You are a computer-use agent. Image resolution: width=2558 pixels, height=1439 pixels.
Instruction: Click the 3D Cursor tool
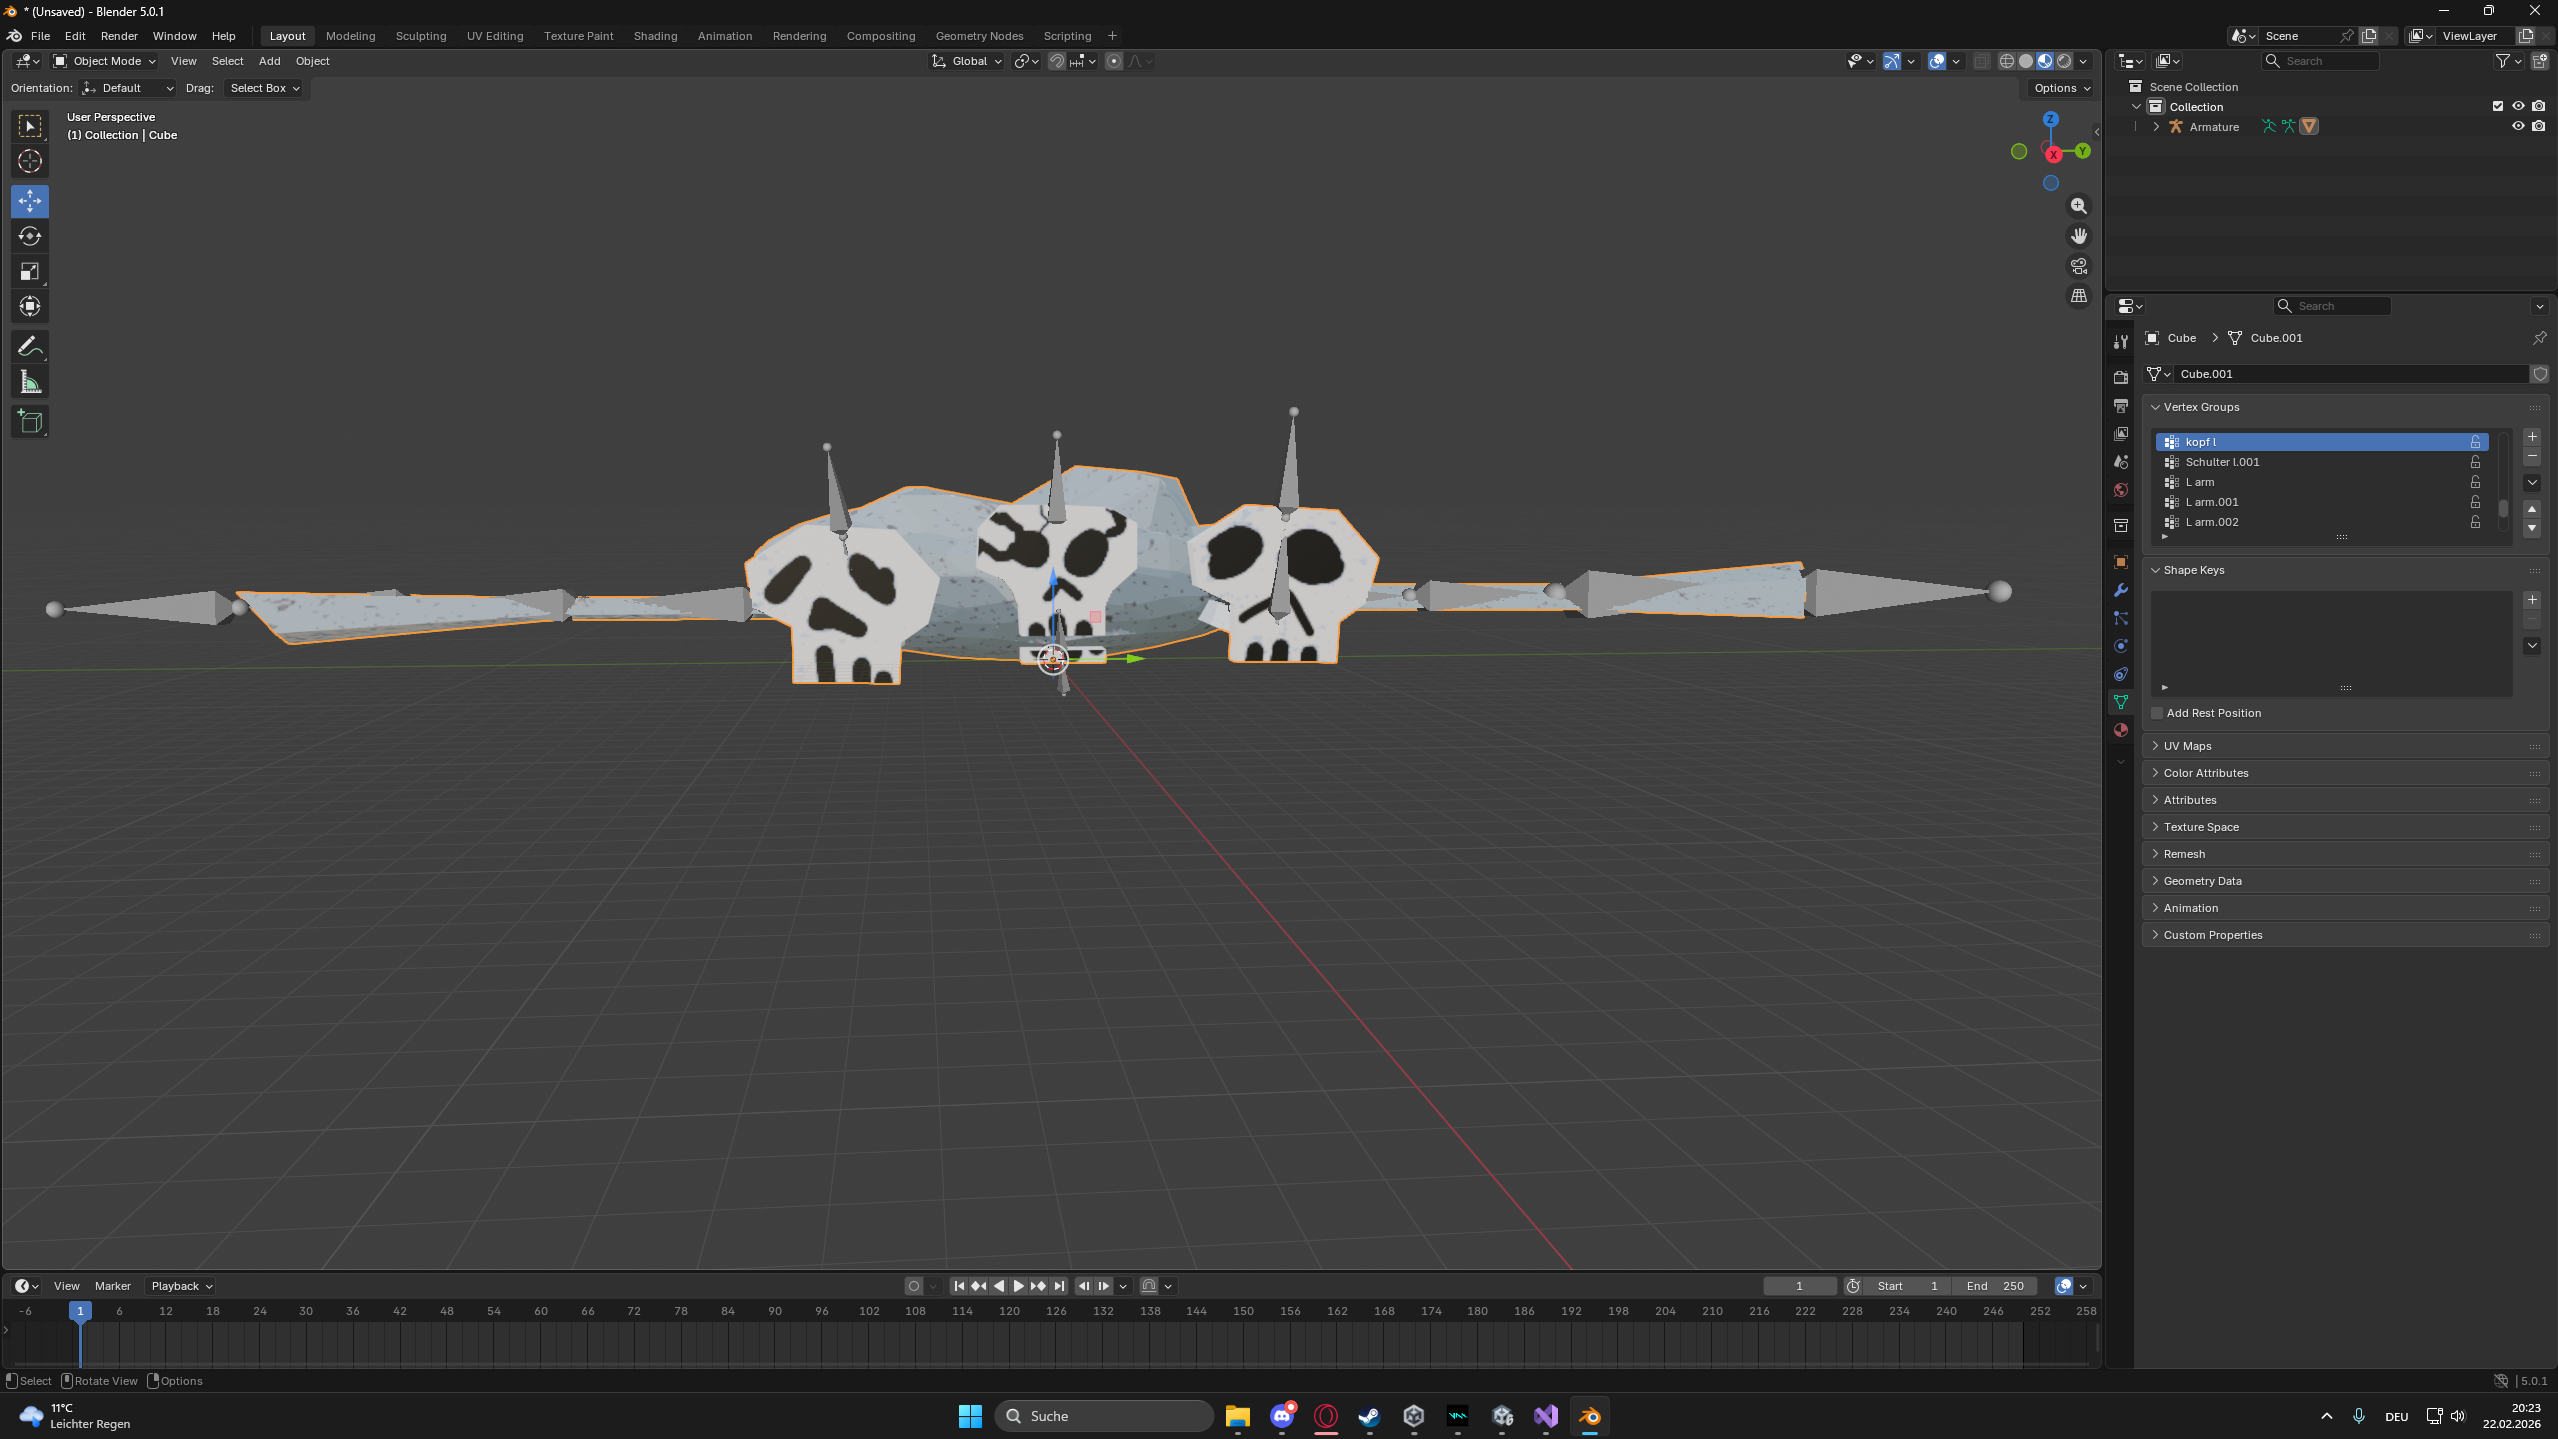30,161
